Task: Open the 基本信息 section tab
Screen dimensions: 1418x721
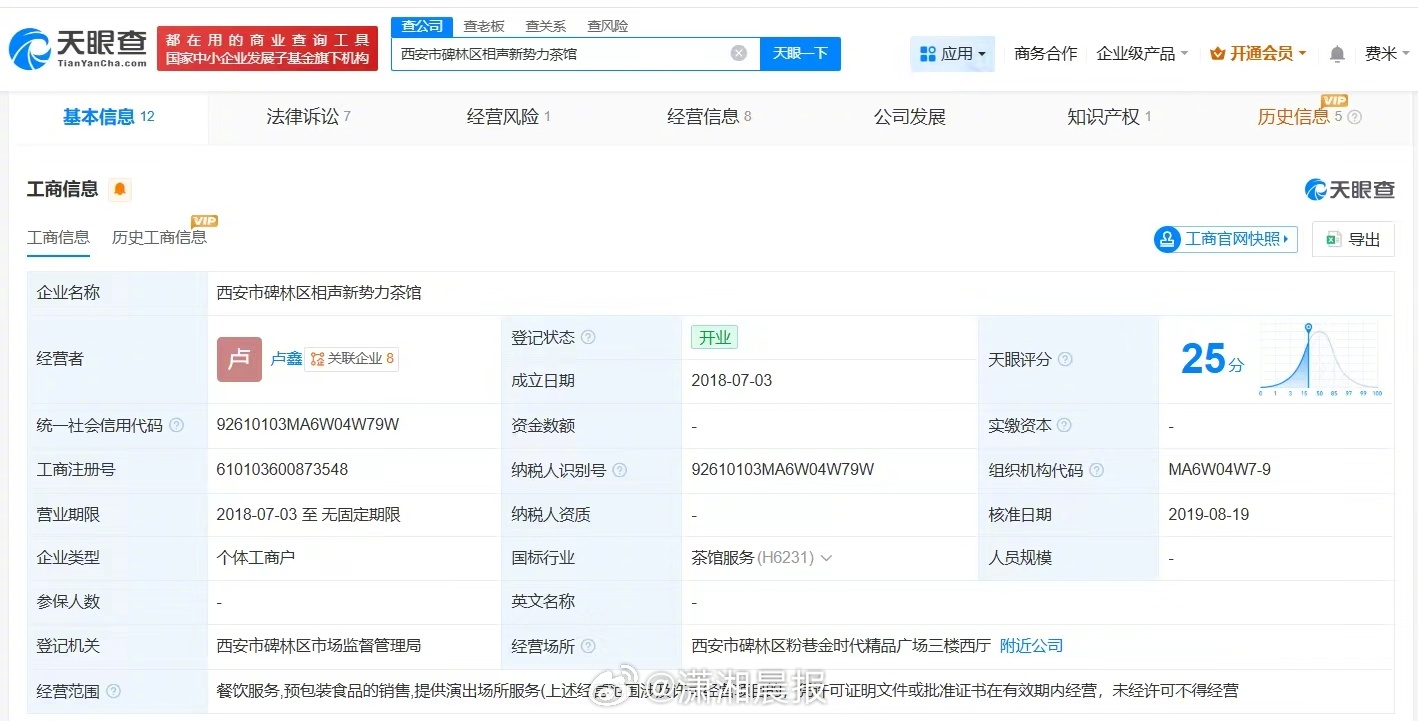Action: click(x=109, y=117)
